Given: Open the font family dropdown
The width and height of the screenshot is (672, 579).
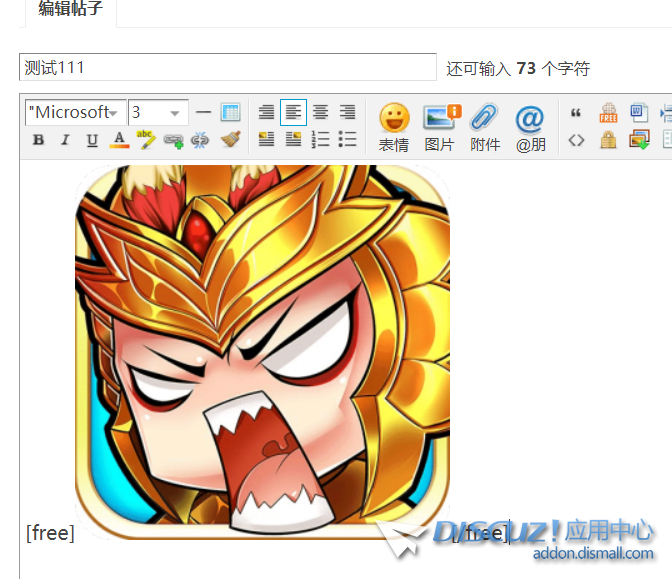Looking at the screenshot, I should [x=76, y=112].
